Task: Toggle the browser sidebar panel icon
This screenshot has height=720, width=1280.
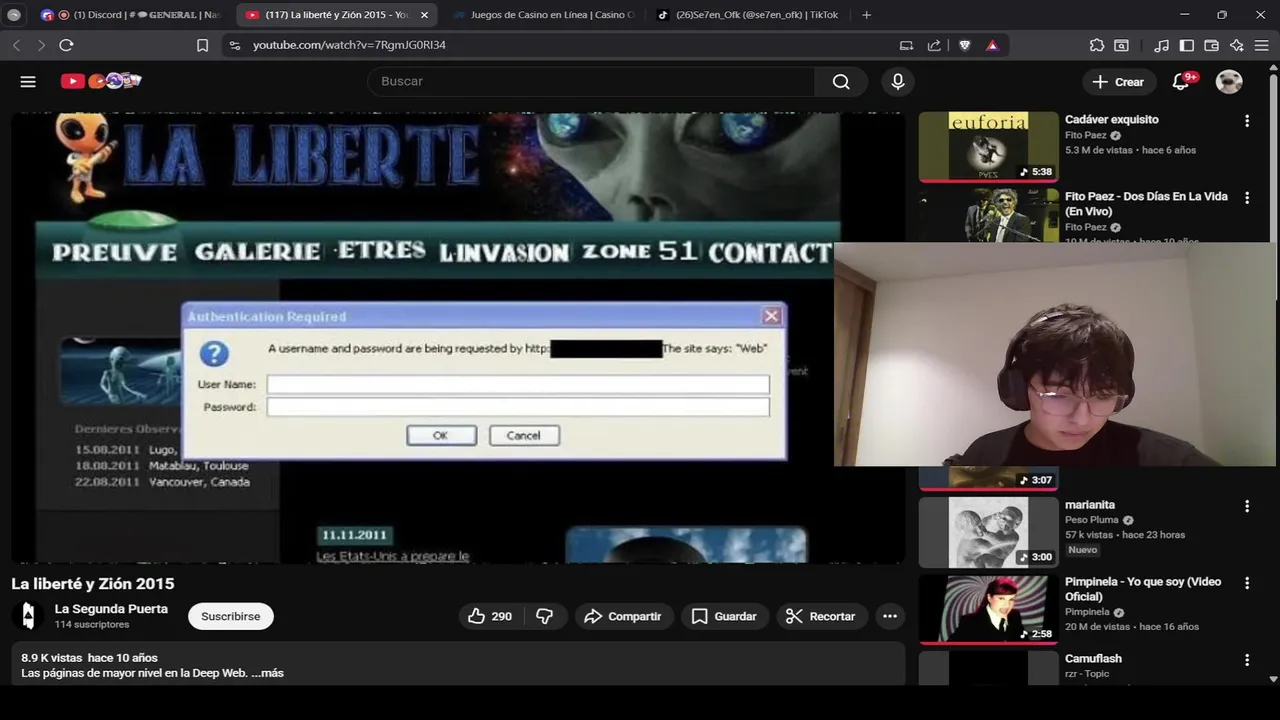Action: point(1187,45)
